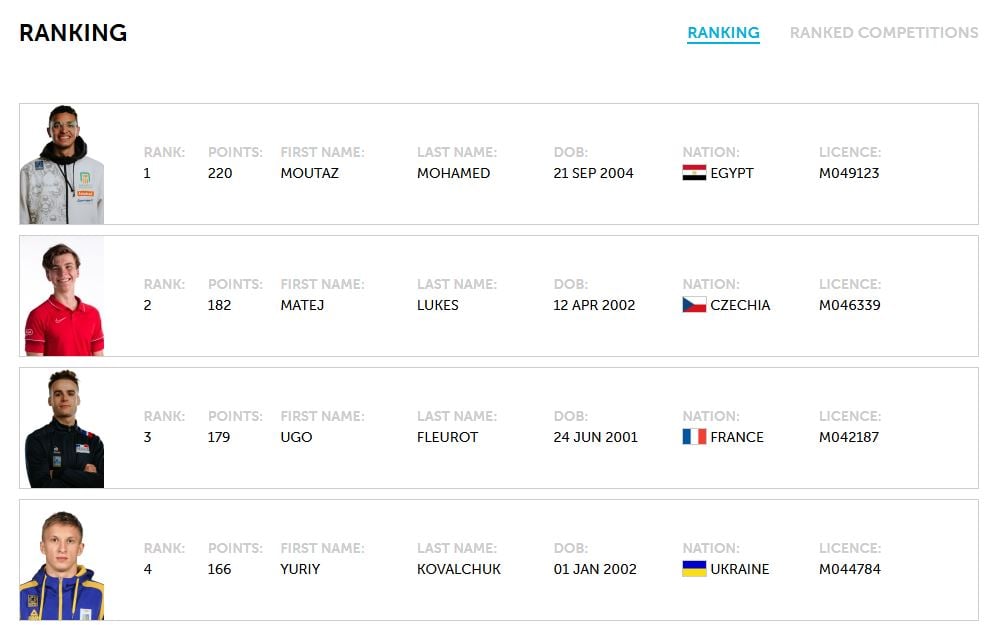Switch to the Ranking tab
1005x625 pixels.
click(x=723, y=33)
